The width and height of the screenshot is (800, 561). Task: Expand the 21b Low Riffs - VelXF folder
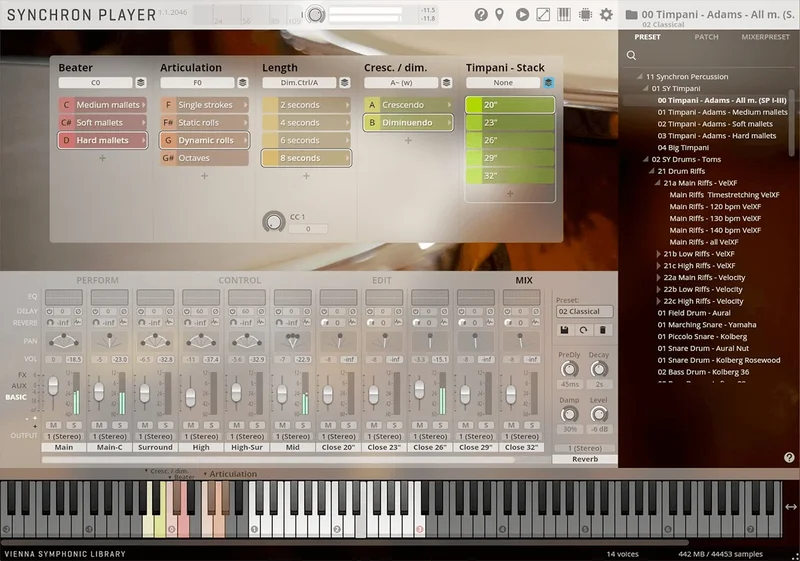click(x=659, y=253)
